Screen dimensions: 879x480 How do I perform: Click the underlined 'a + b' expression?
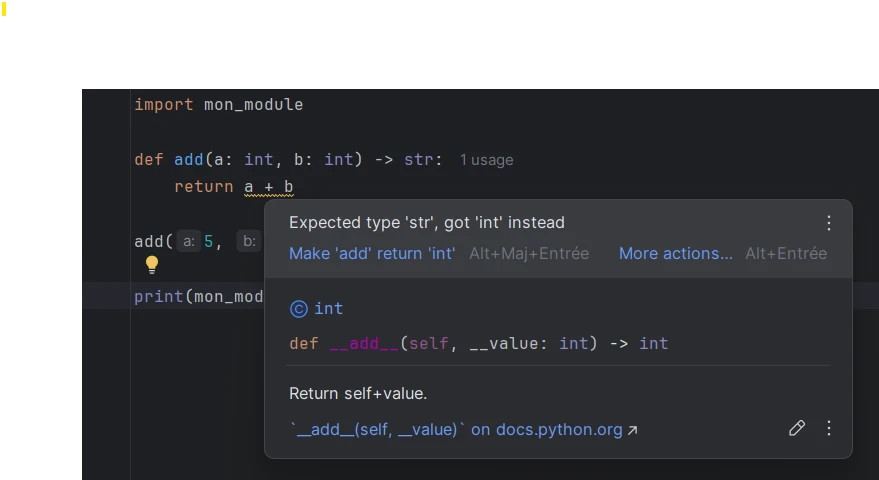point(268,187)
